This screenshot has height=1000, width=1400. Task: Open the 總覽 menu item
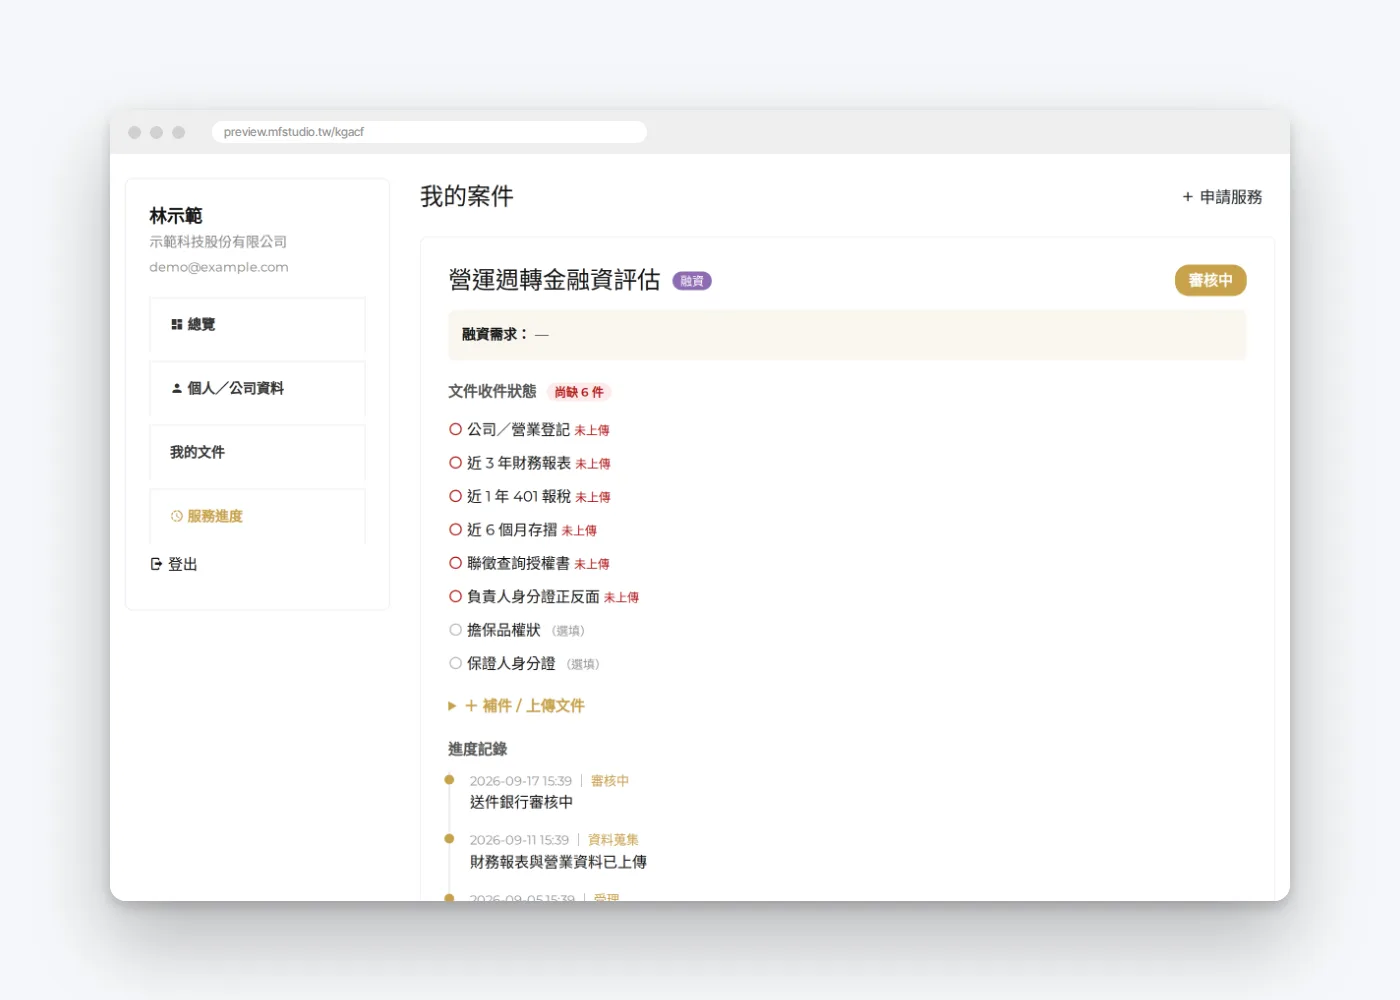[x=257, y=324]
